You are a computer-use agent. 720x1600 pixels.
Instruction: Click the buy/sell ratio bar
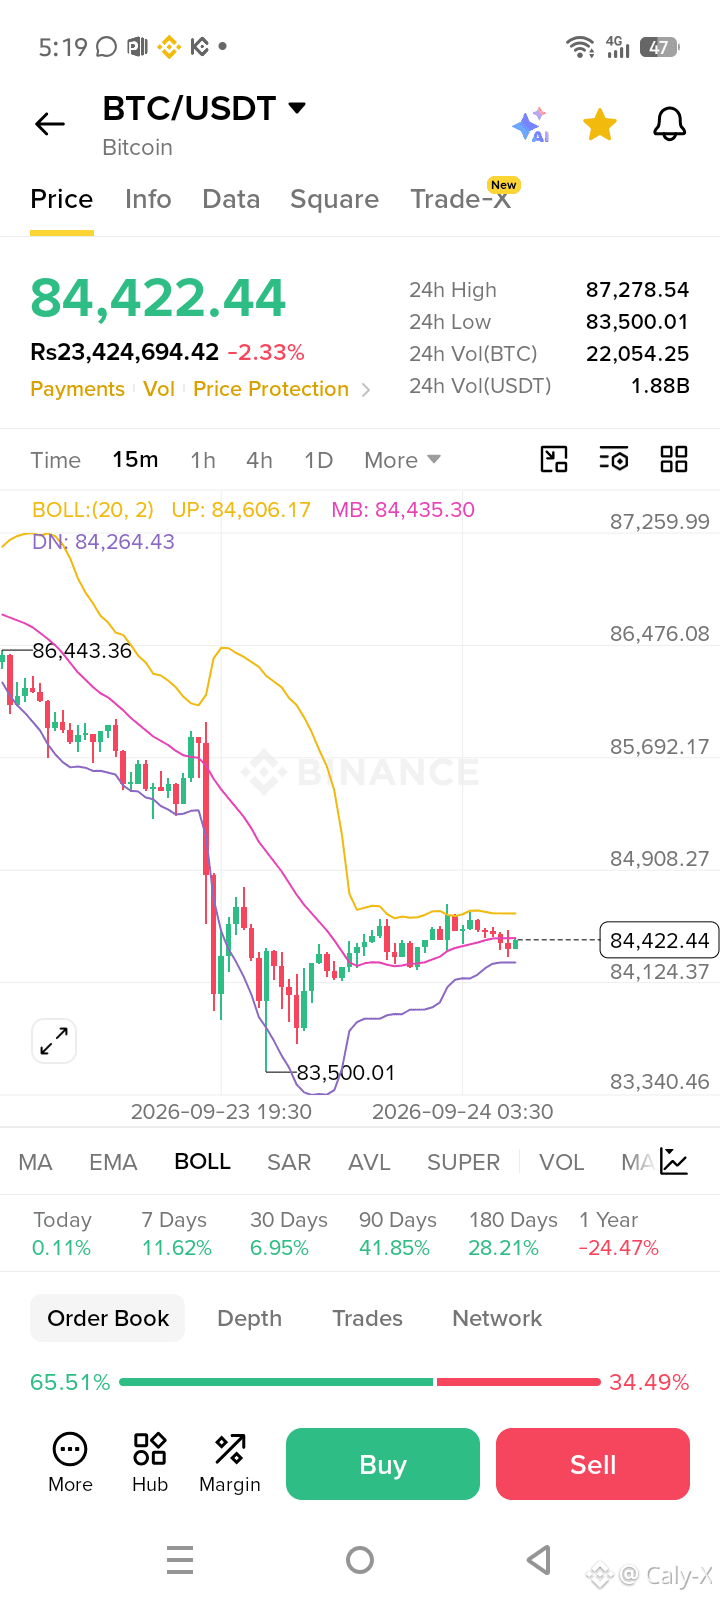(360, 1382)
